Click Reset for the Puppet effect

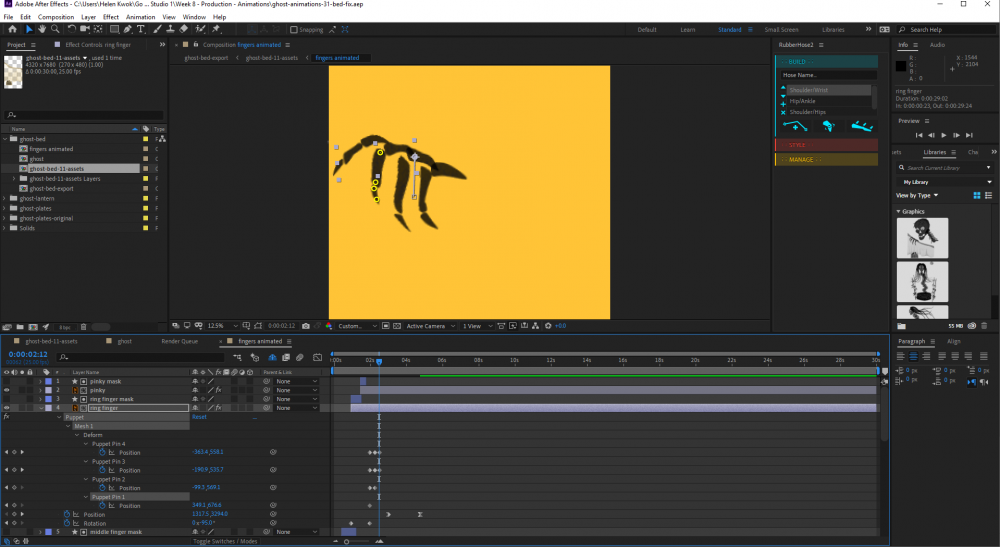point(198,417)
